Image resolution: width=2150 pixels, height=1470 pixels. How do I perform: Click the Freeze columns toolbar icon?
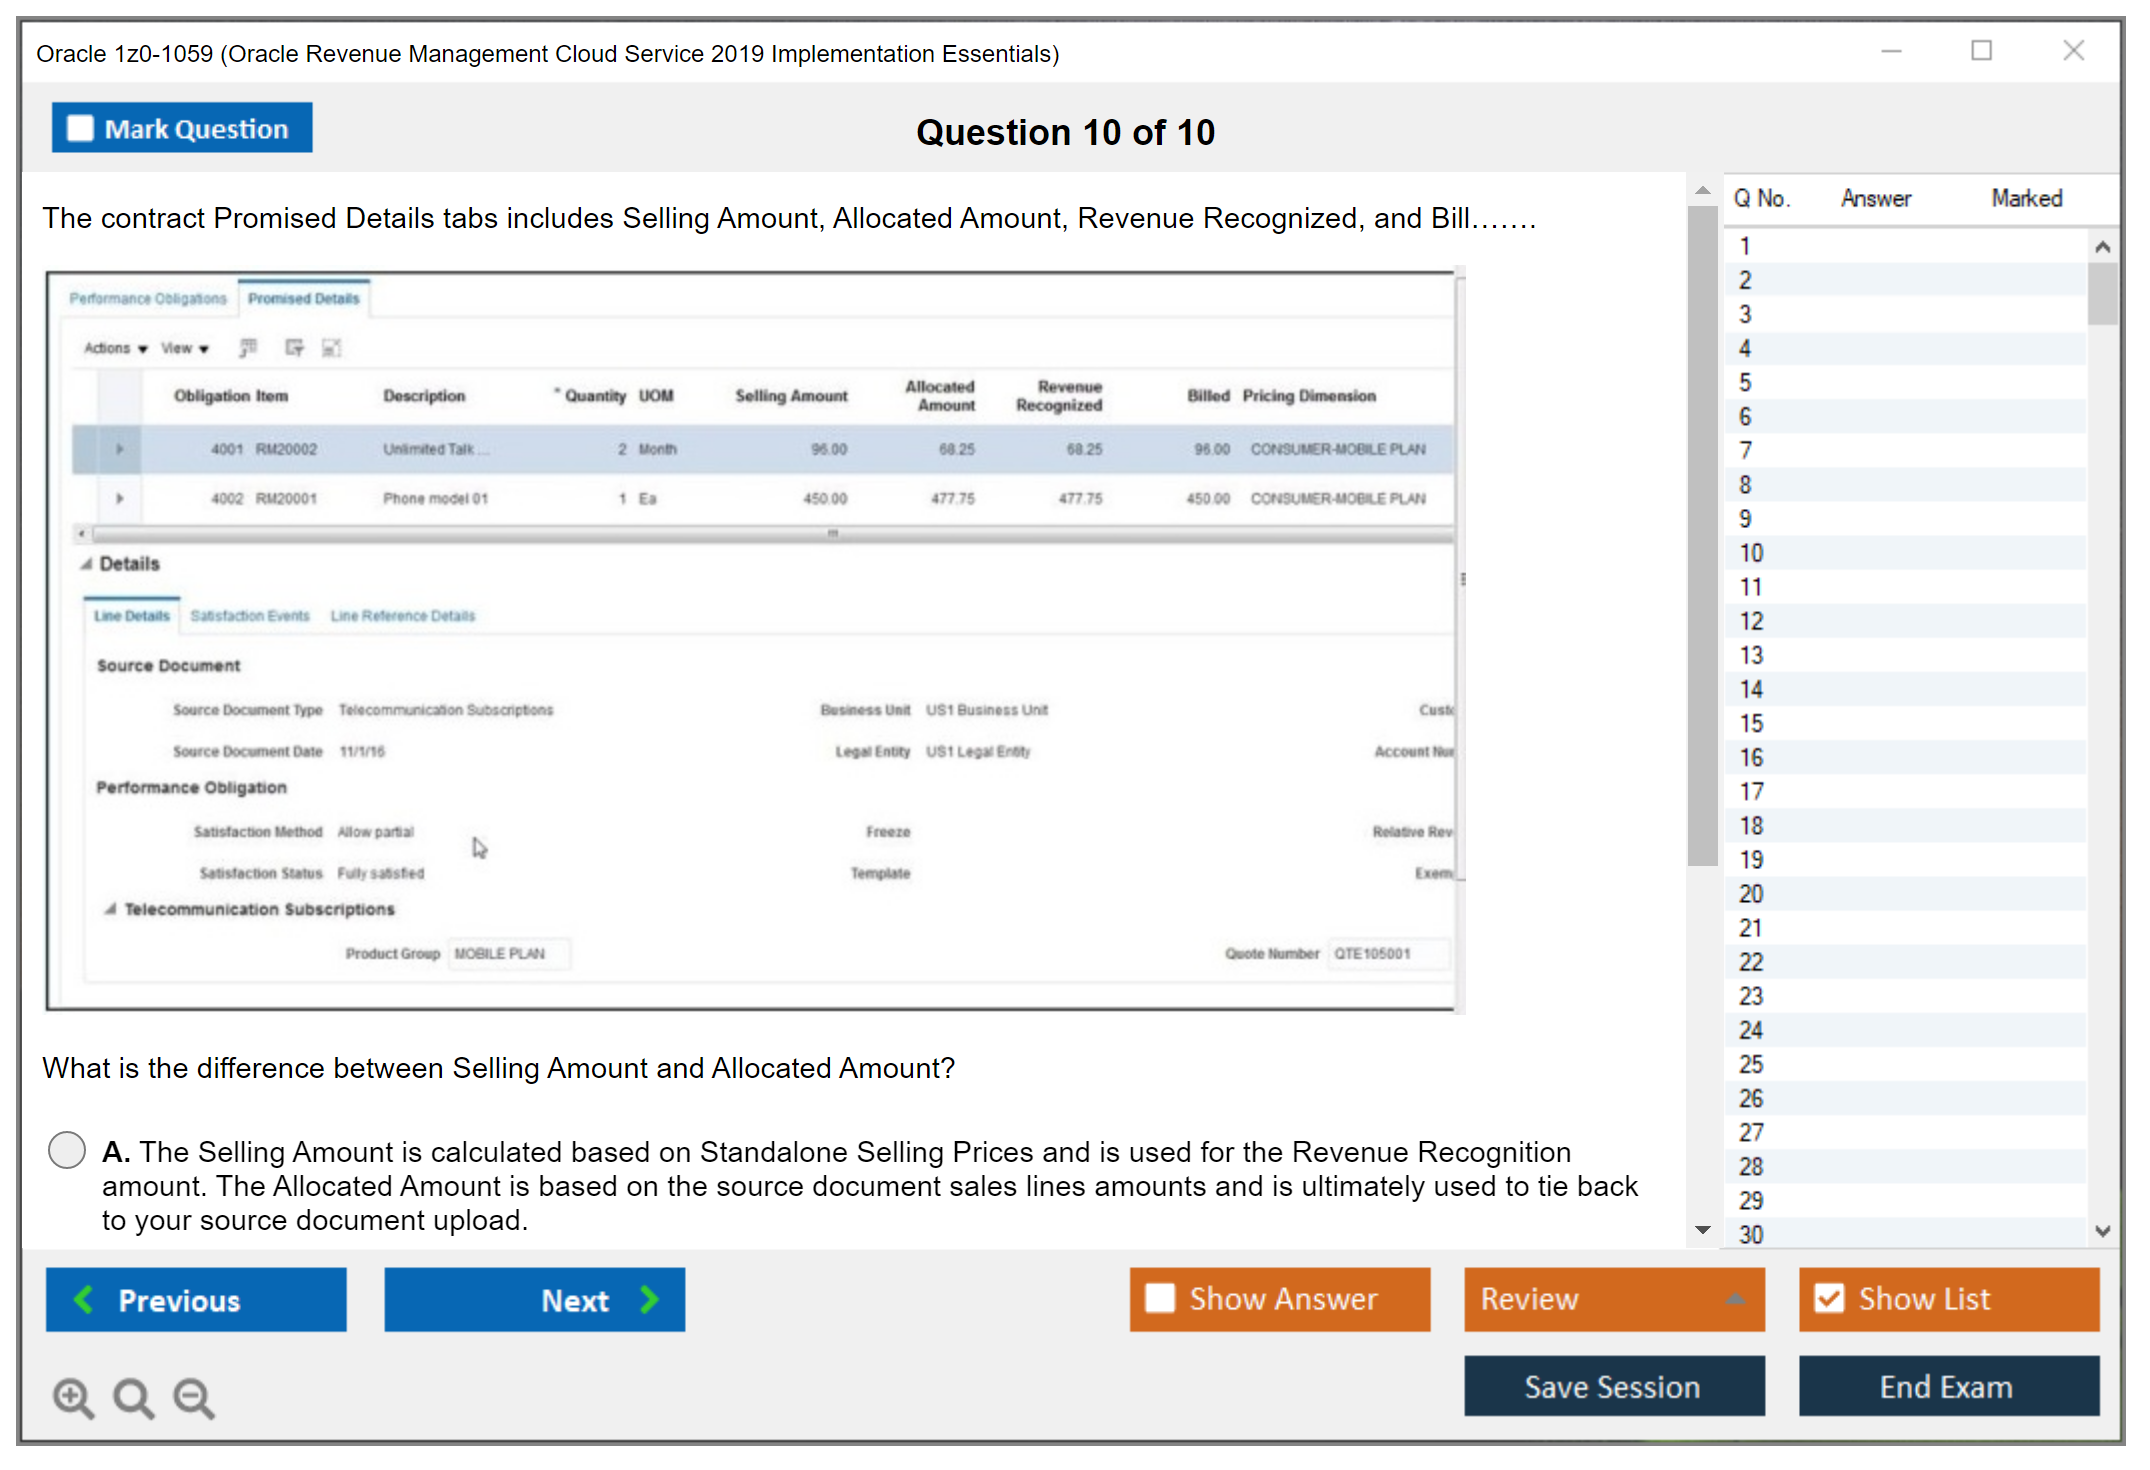click(x=247, y=347)
